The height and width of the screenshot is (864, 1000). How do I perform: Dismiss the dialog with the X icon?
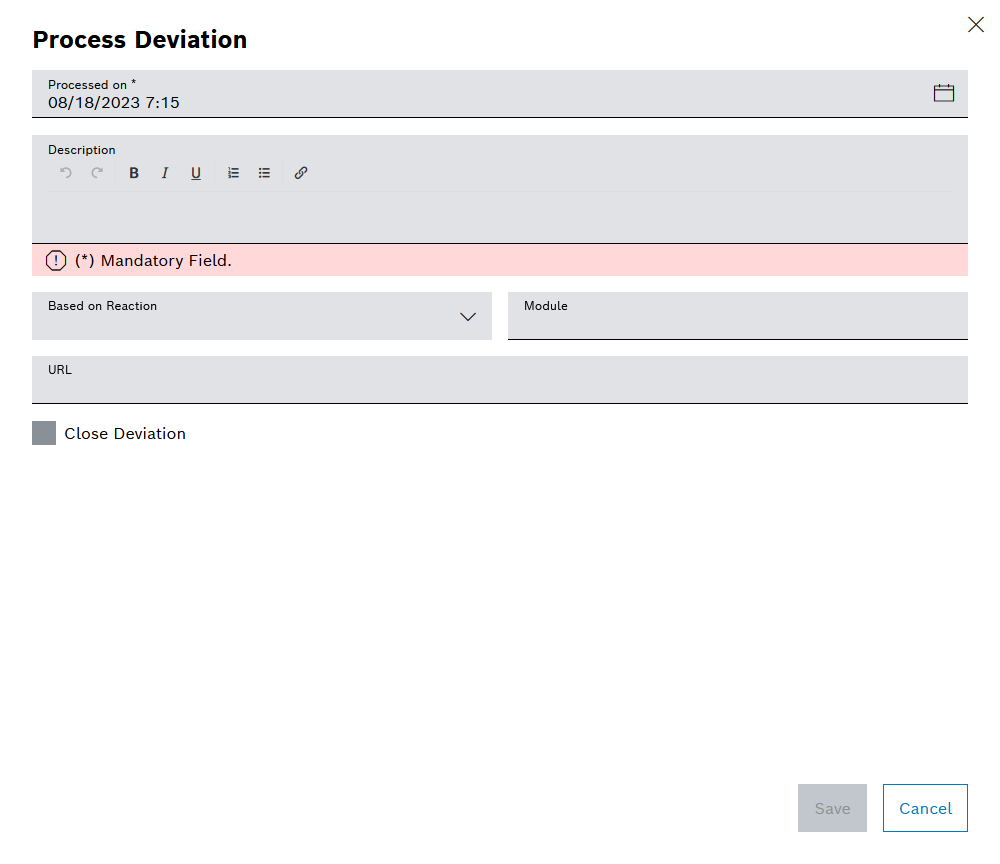click(976, 24)
